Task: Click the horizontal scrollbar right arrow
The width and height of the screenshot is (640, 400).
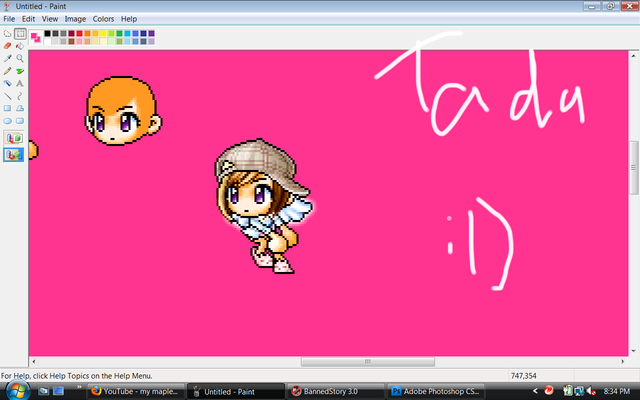Action: 623,362
